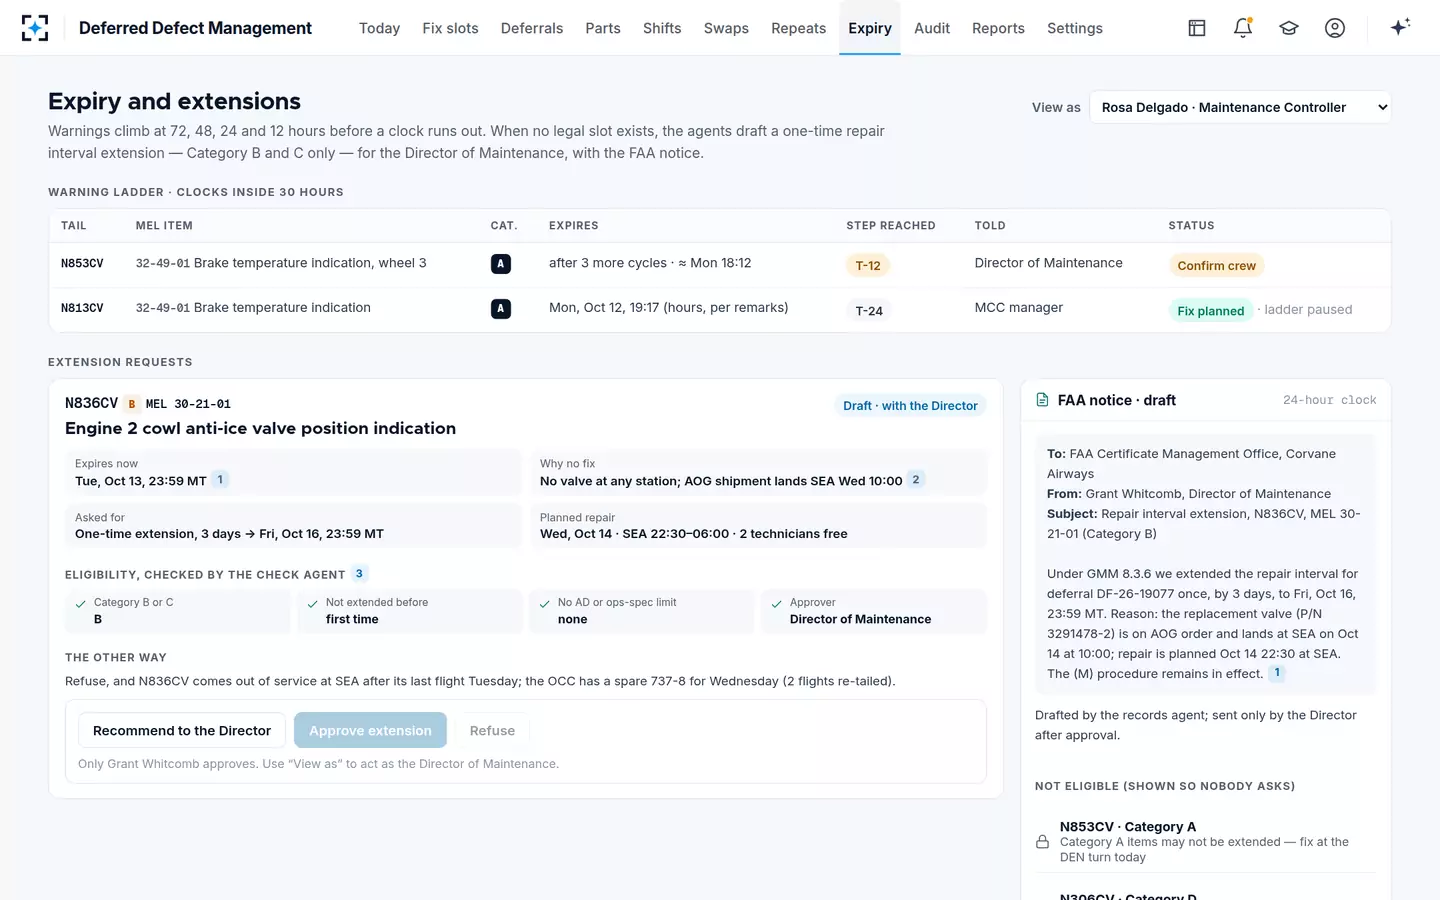This screenshot has height=900, width=1440.
Task: Open the layout panel icon
Action: (1197, 28)
